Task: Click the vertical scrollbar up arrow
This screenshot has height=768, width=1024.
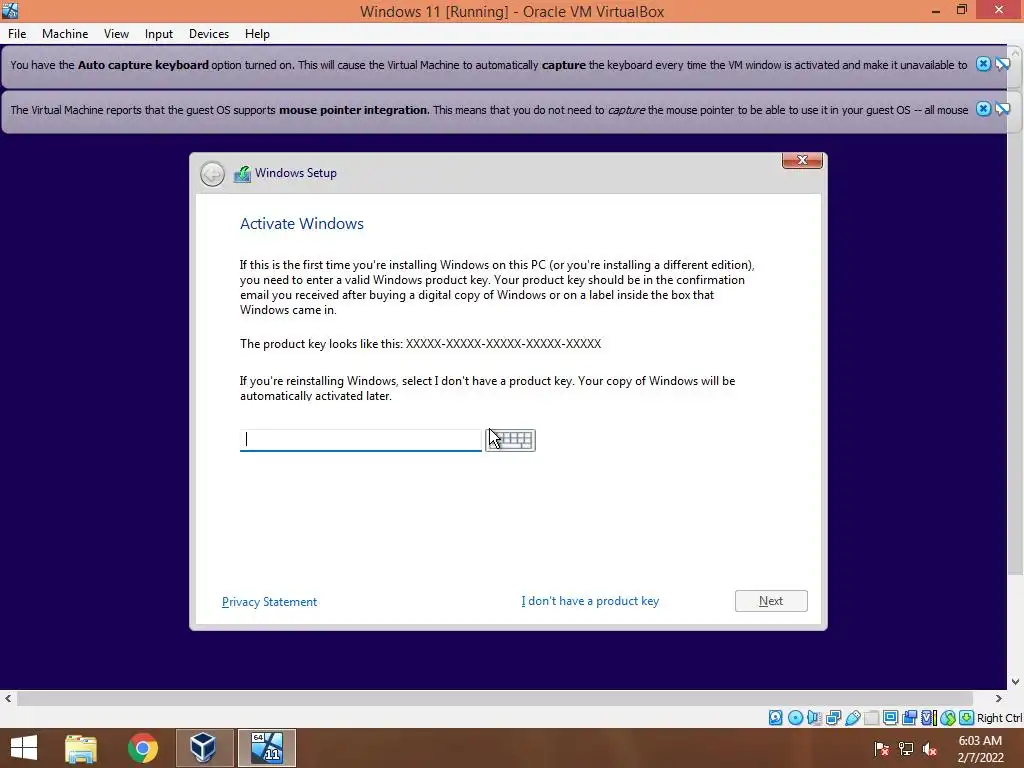Action: click(x=1015, y=52)
